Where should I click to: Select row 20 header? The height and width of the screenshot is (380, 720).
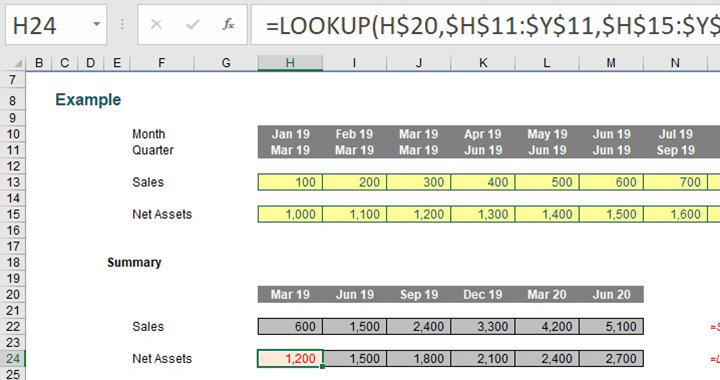13,295
